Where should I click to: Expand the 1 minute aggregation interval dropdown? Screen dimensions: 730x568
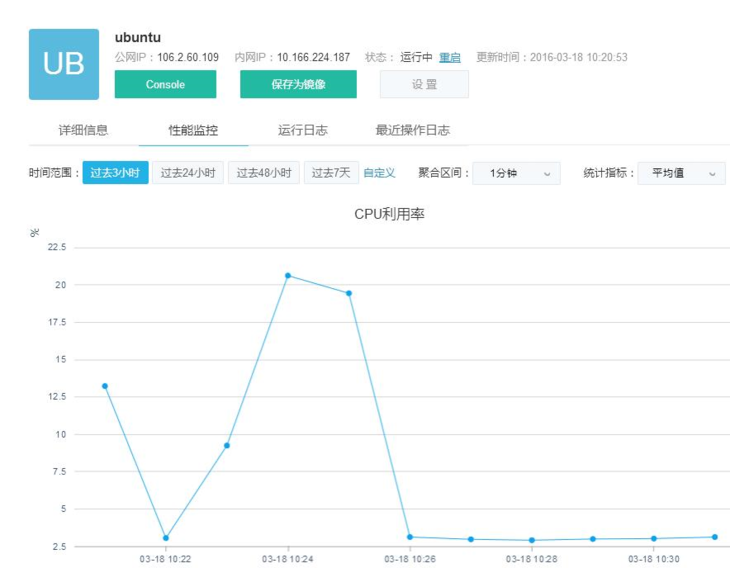pyautogui.click(x=516, y=173)
